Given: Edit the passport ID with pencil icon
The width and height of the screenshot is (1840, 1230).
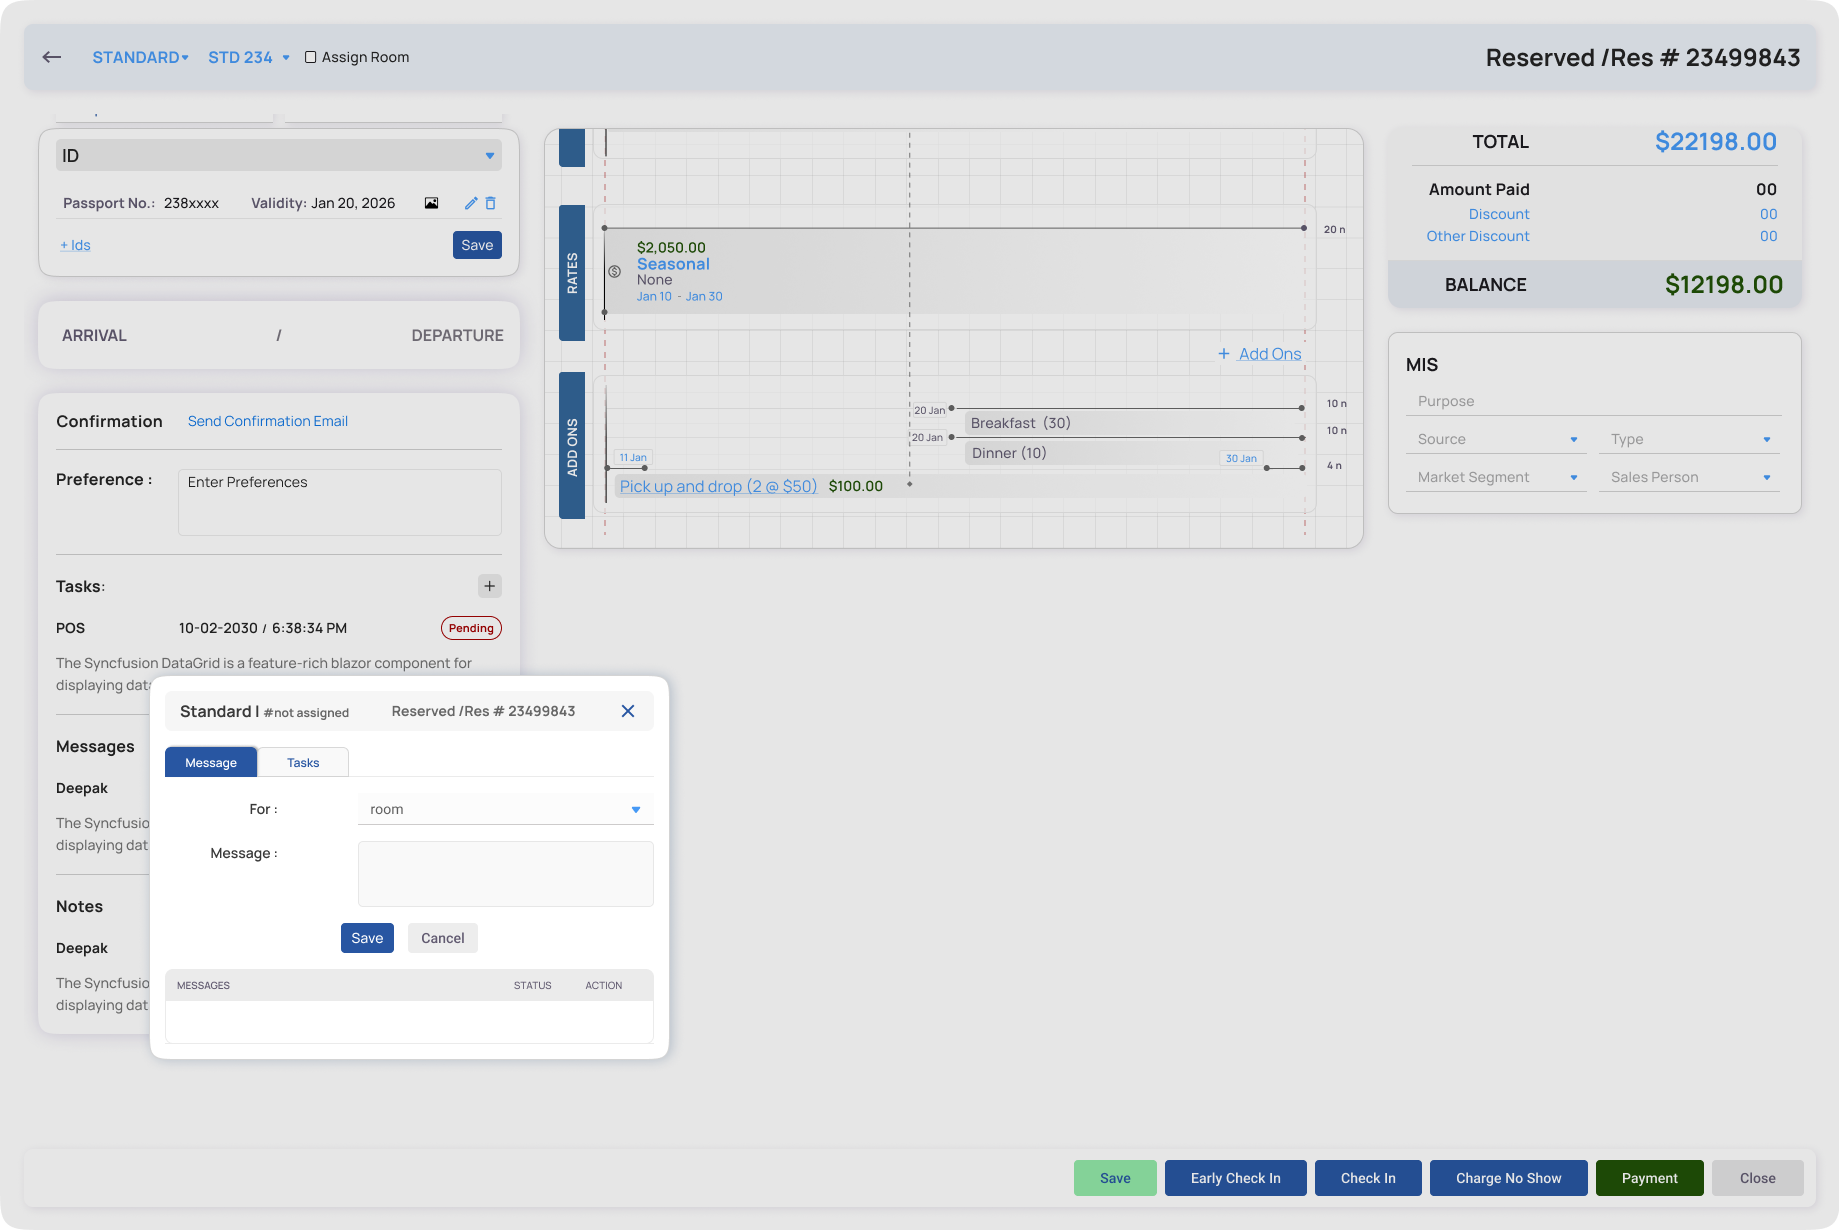Looking at the screenshot, I should click(471, 203).
